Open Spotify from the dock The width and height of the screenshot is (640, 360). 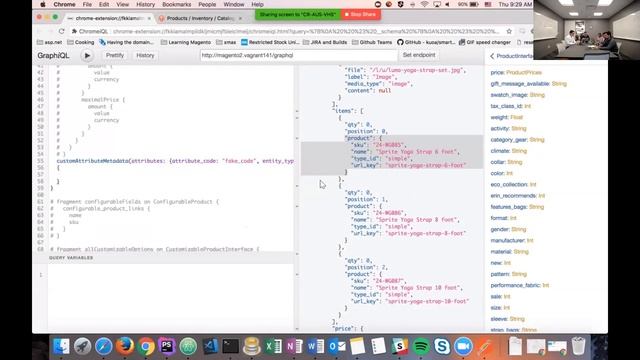421,346
